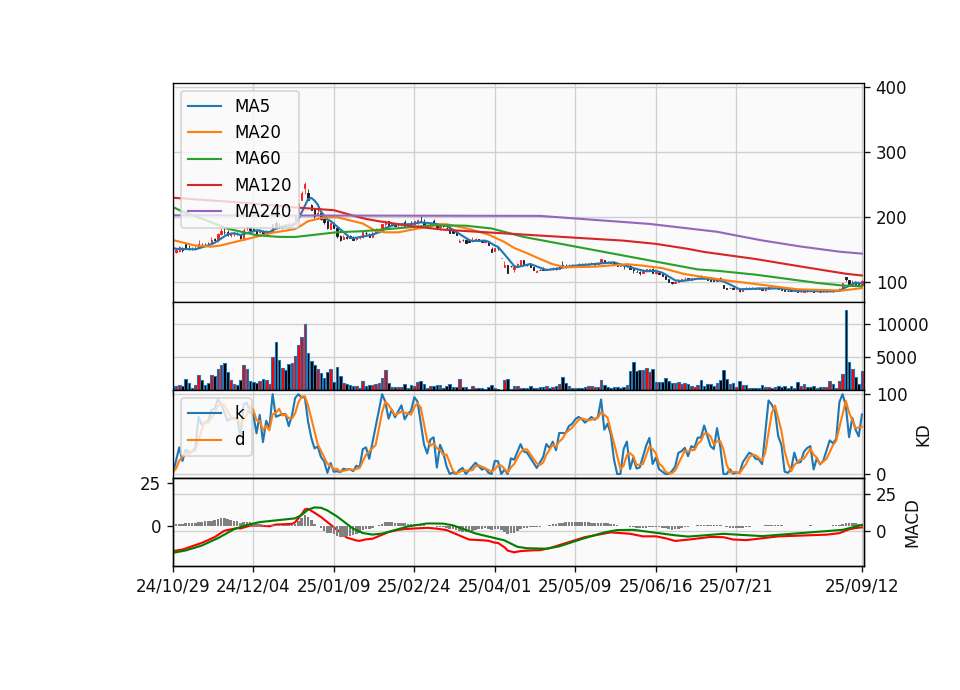This screenshot has width=960, height=690.
Task: Click the 25/09/12 date axis label
Action: tap(861, 586)
